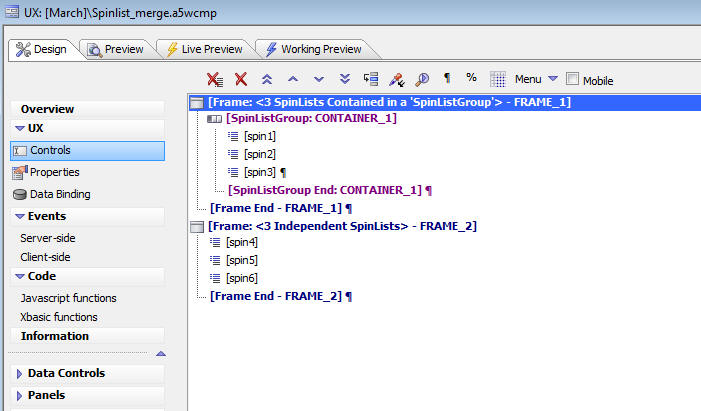The image size is (701, 411).
Task: Move selected control up one position
Action: (293, 79)
